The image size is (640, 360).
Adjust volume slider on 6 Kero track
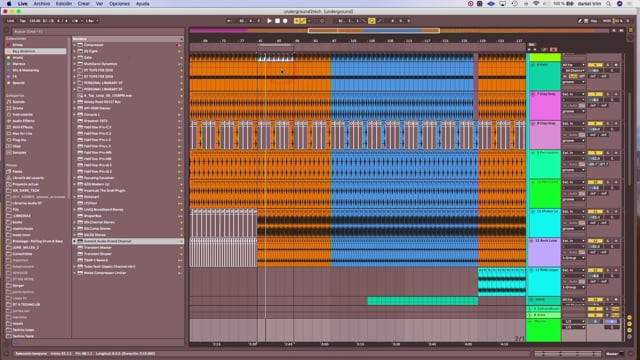click(x=595, y=71)
